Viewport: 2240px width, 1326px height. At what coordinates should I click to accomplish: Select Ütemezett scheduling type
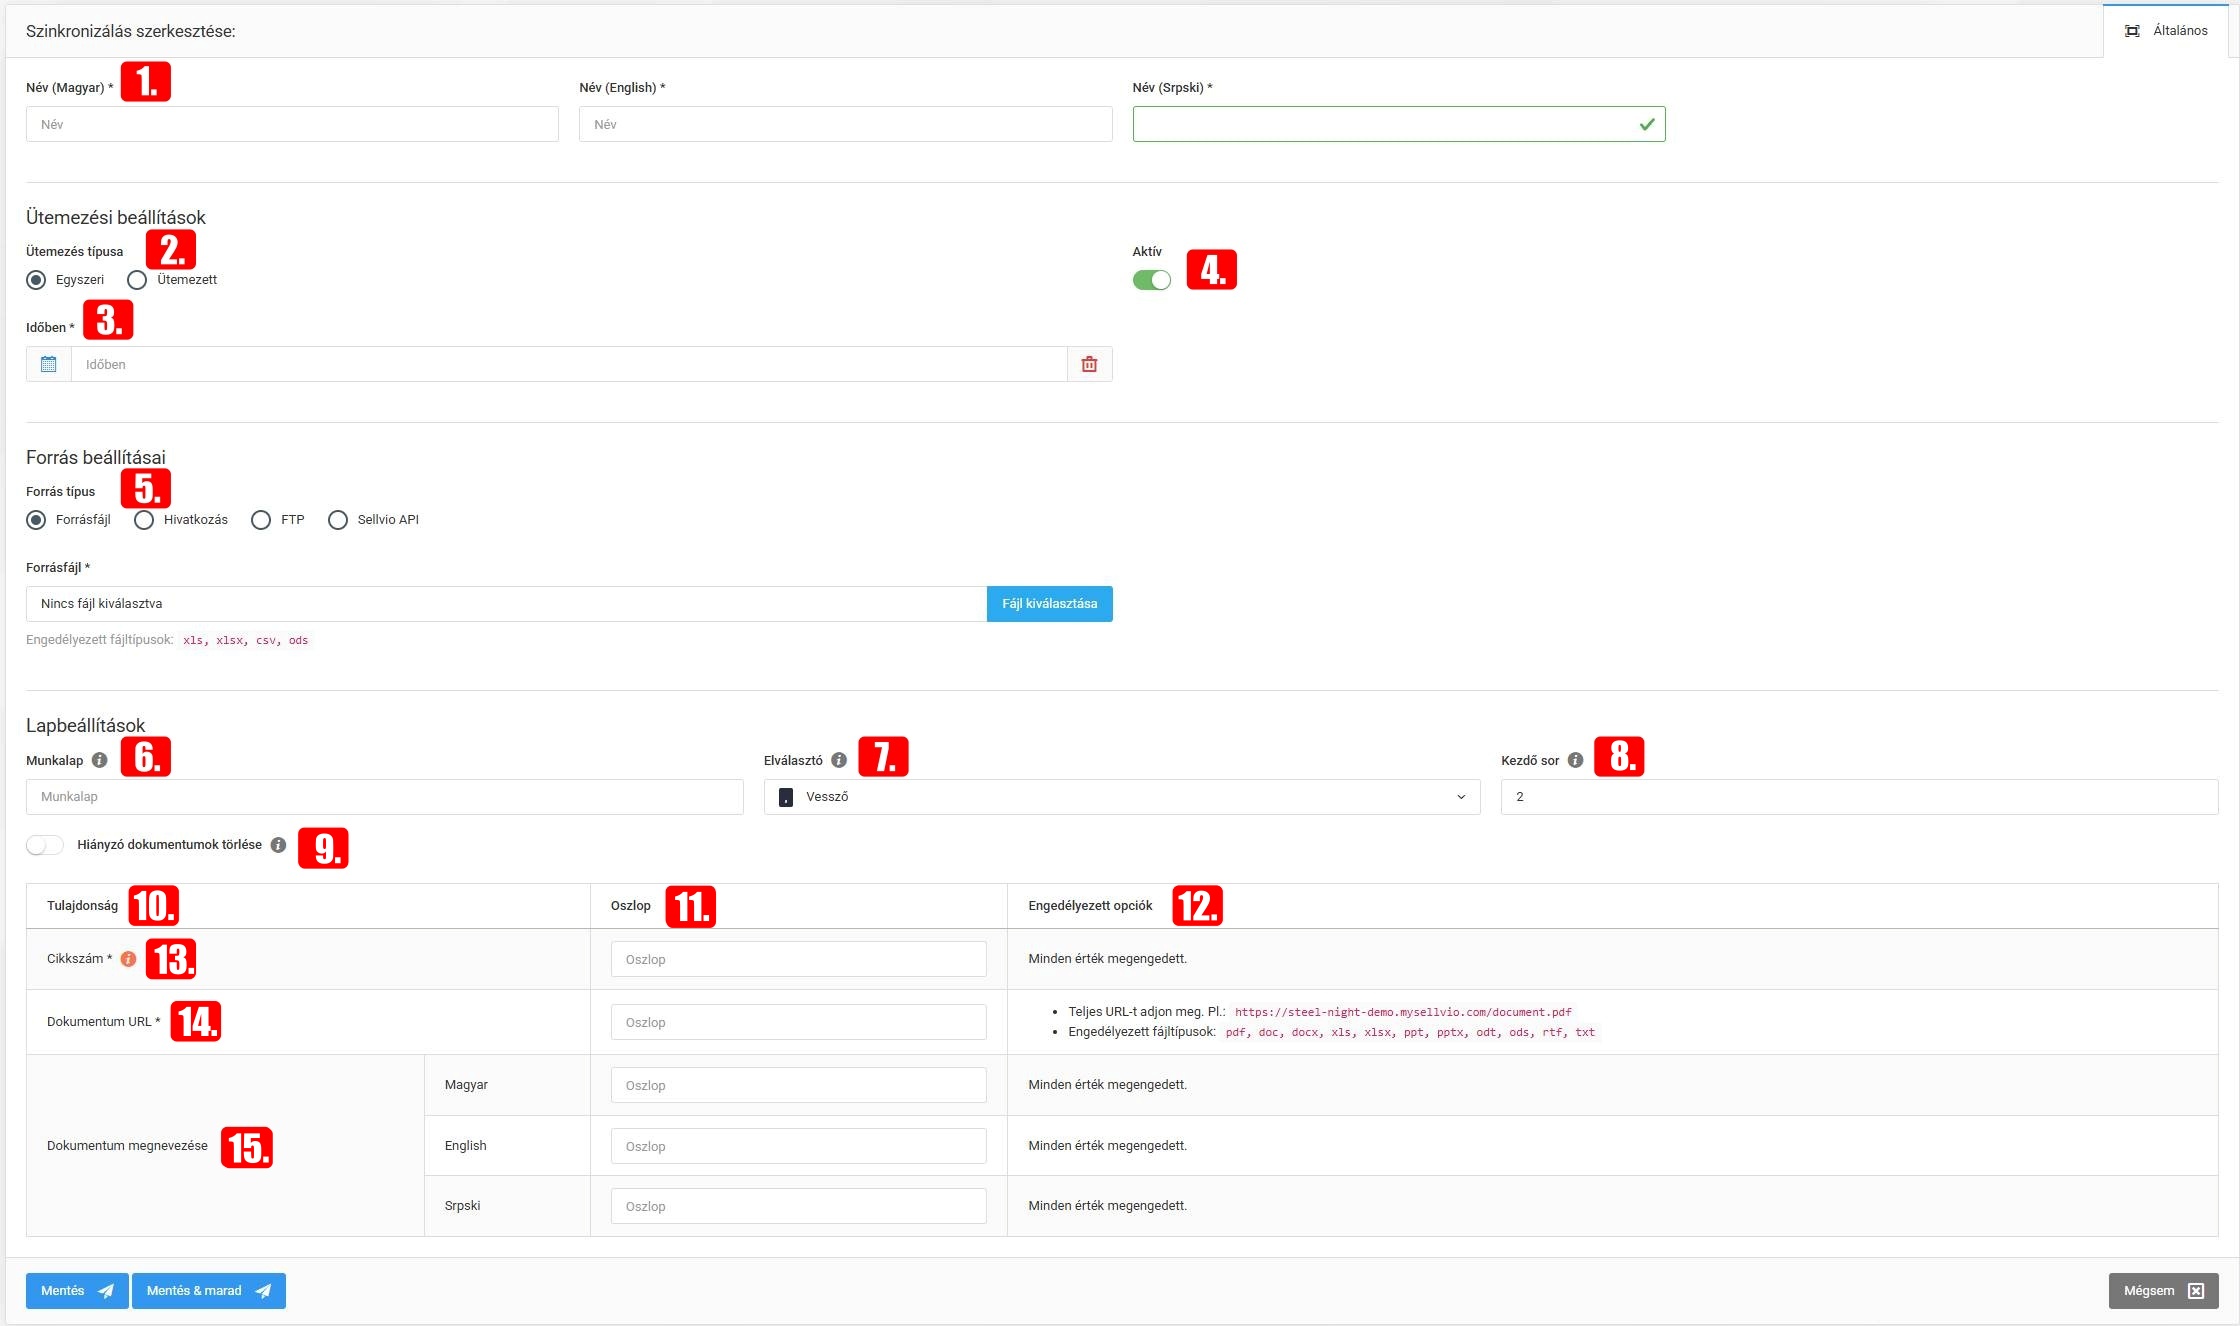tap(137, 280)
